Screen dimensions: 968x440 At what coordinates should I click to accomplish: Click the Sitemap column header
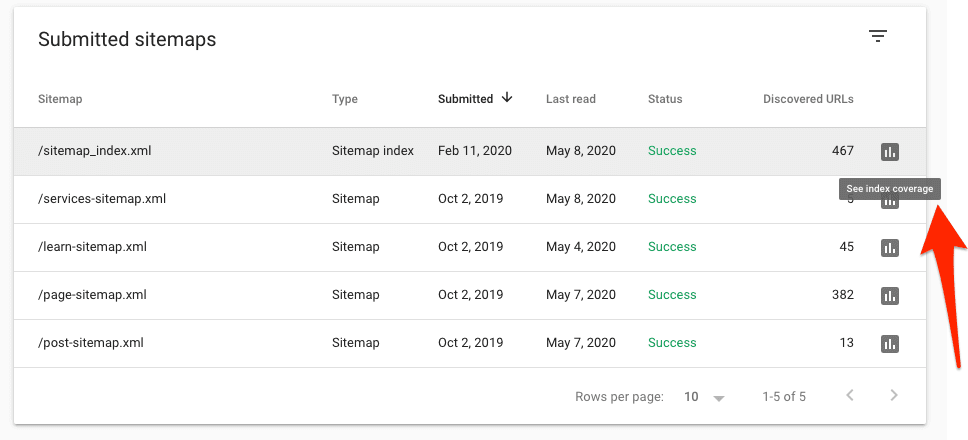pos(60,99)
